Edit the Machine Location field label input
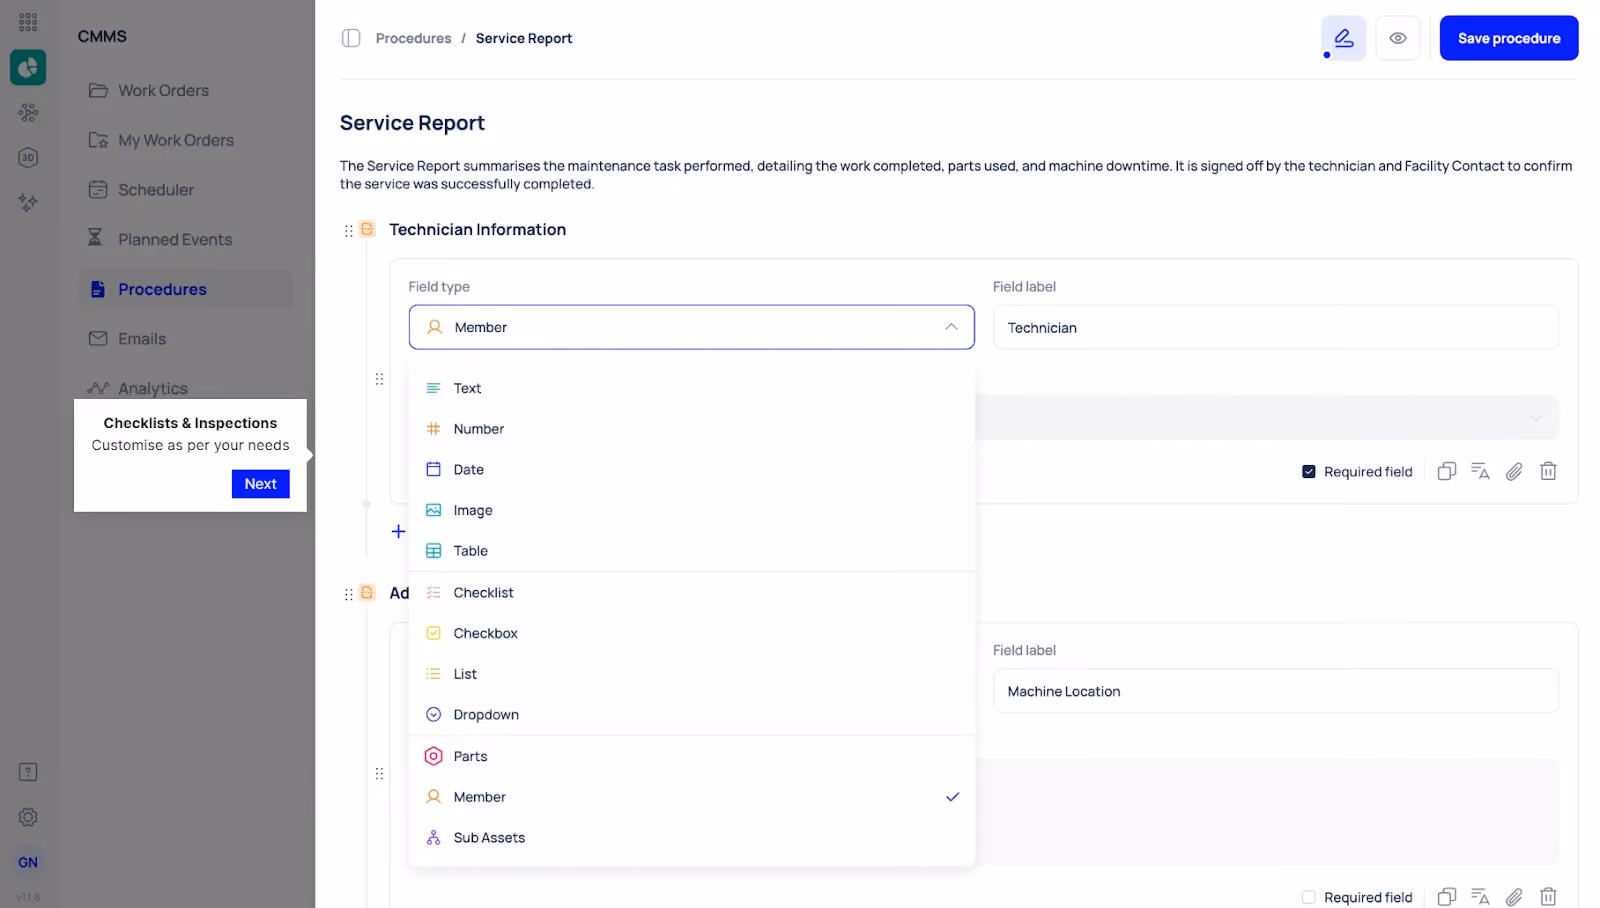 point(1276,691)
